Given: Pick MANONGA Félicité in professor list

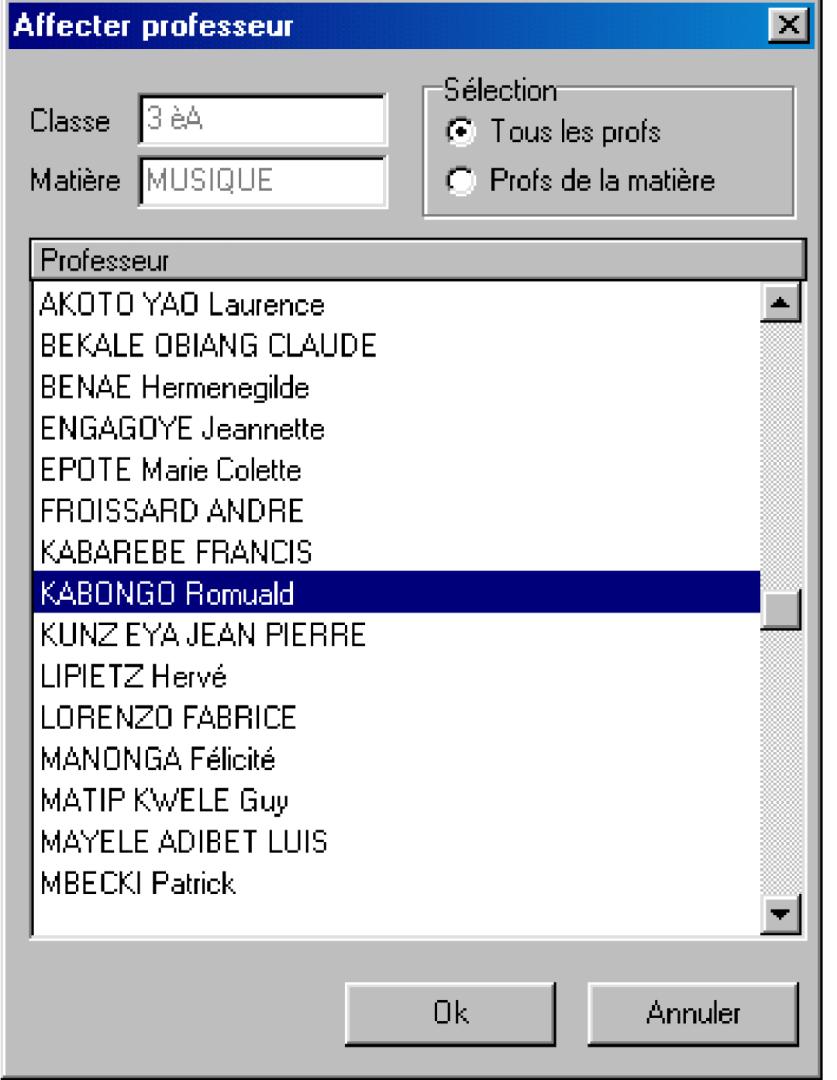Looking at the screenshot, I should (x=158, y=760).
